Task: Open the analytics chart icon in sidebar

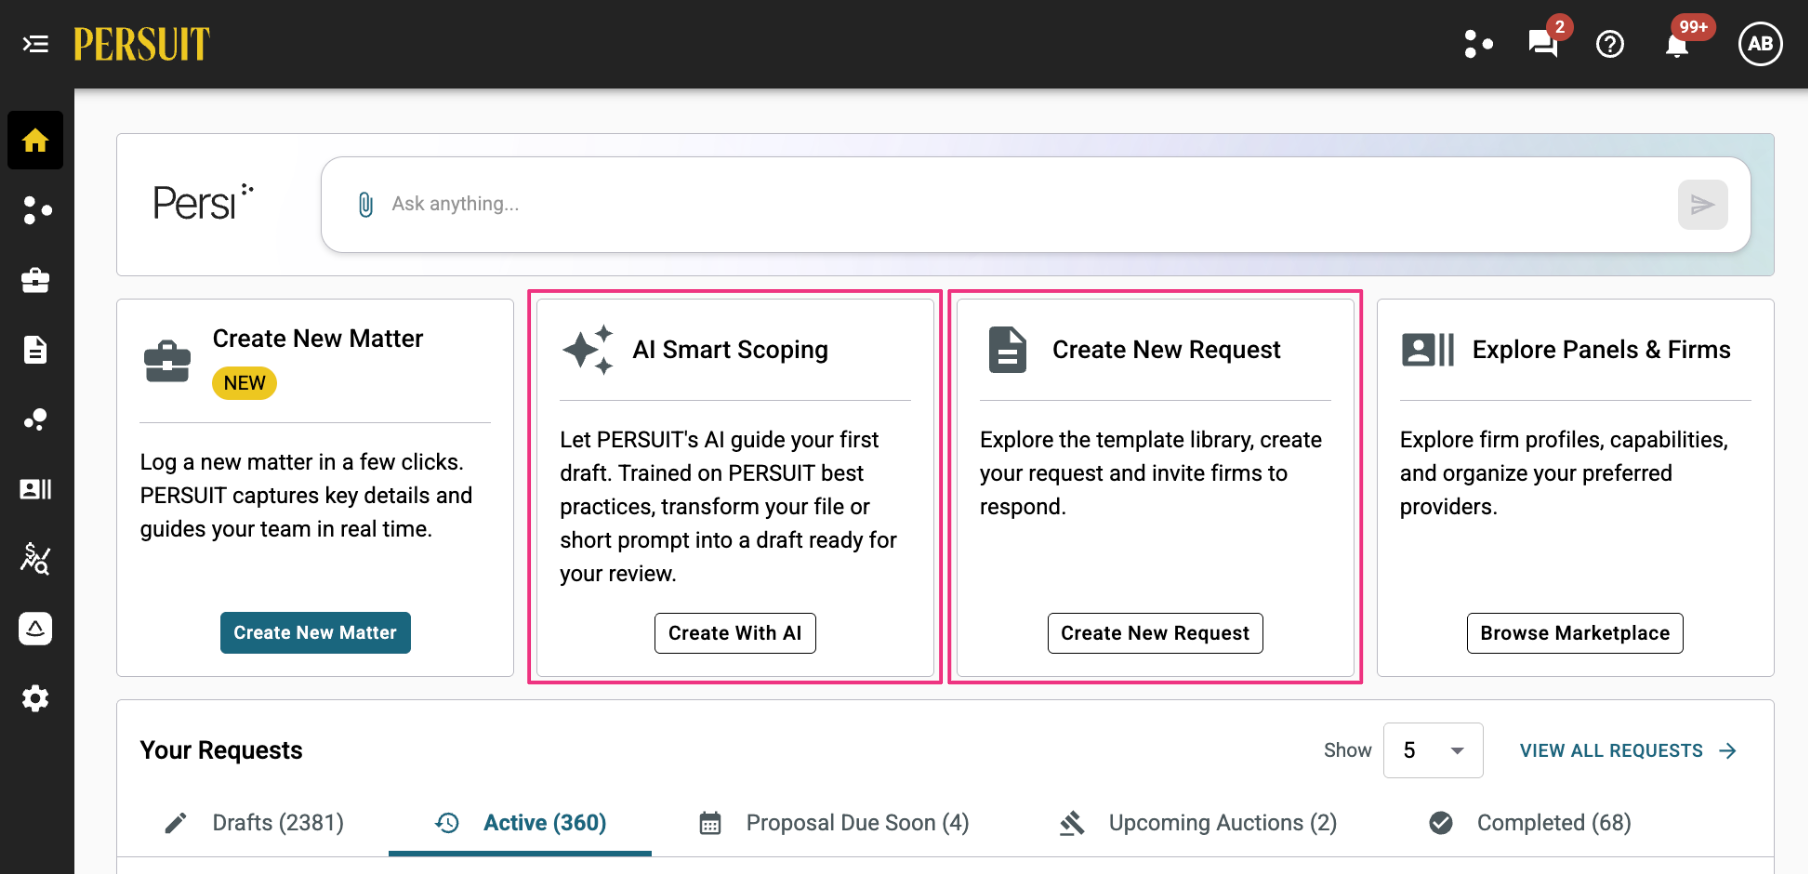Action: (36, 558)
